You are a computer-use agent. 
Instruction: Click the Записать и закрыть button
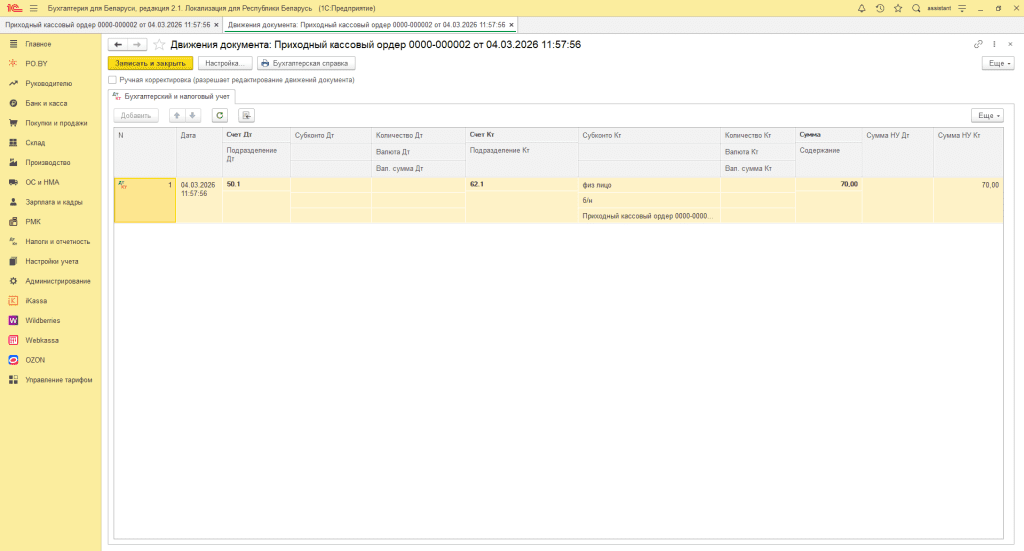coord(150,63)
